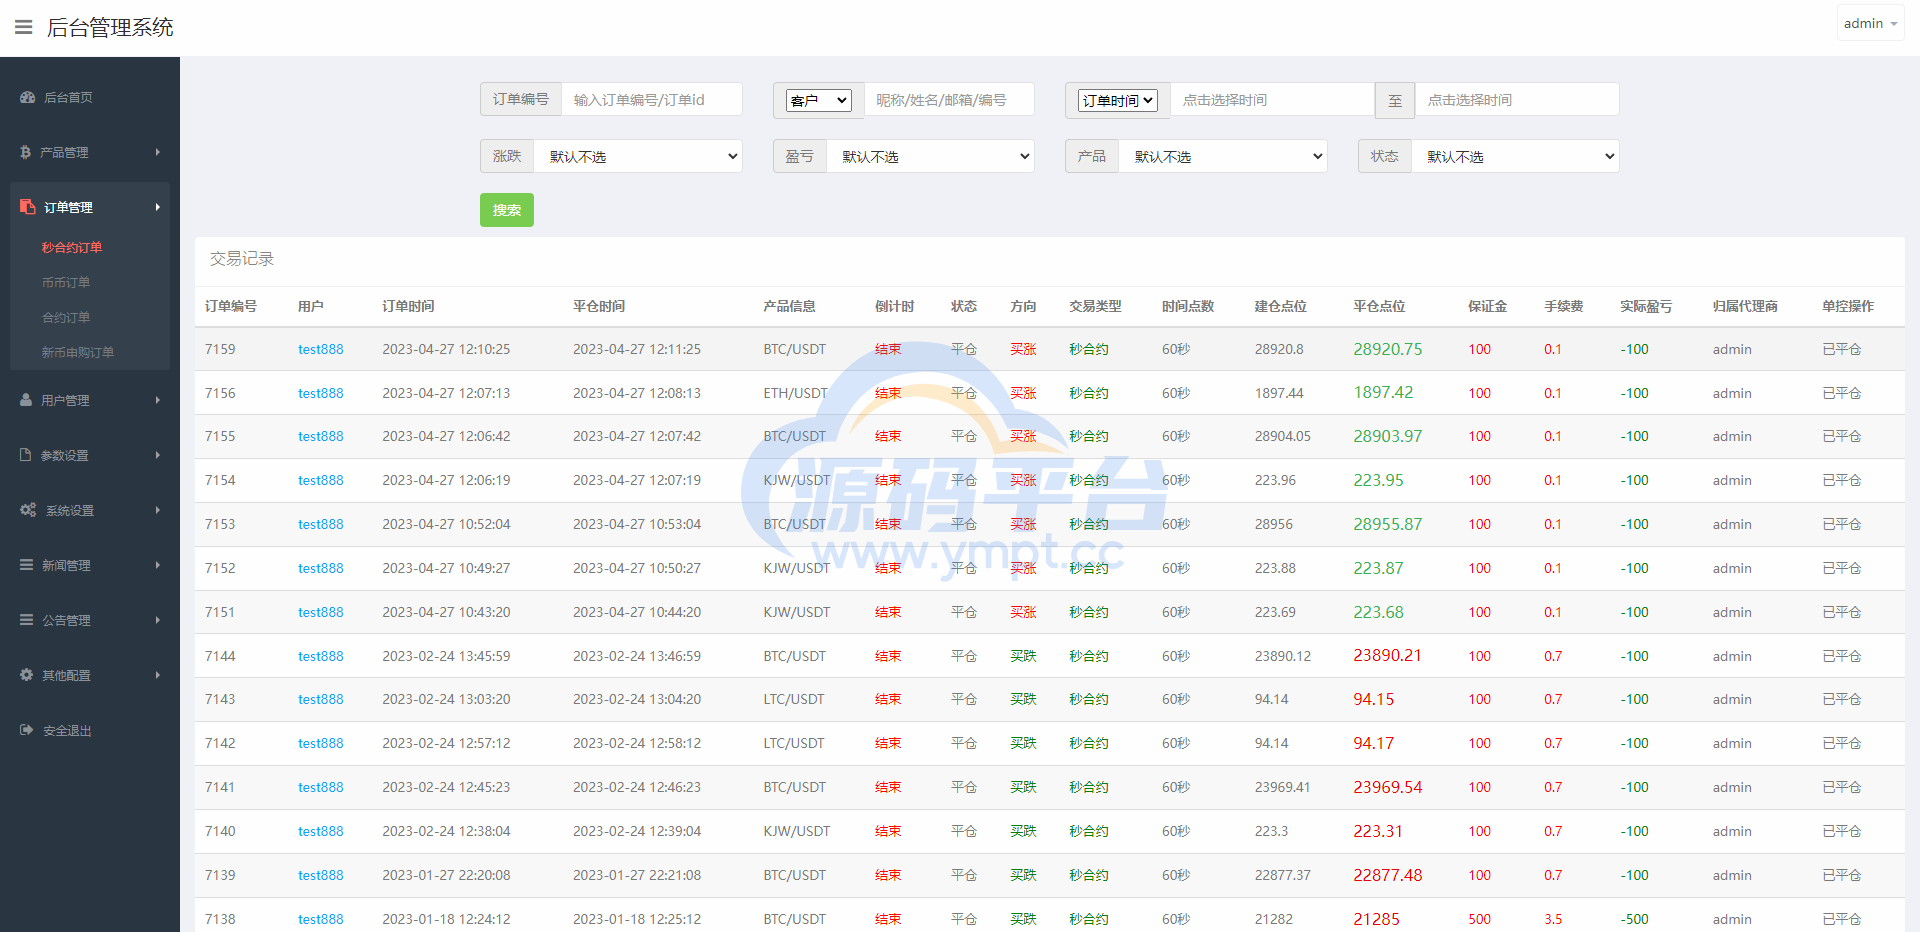
Task: Click the gears icon beside 系统设置
Action: (x=28, y=510)
